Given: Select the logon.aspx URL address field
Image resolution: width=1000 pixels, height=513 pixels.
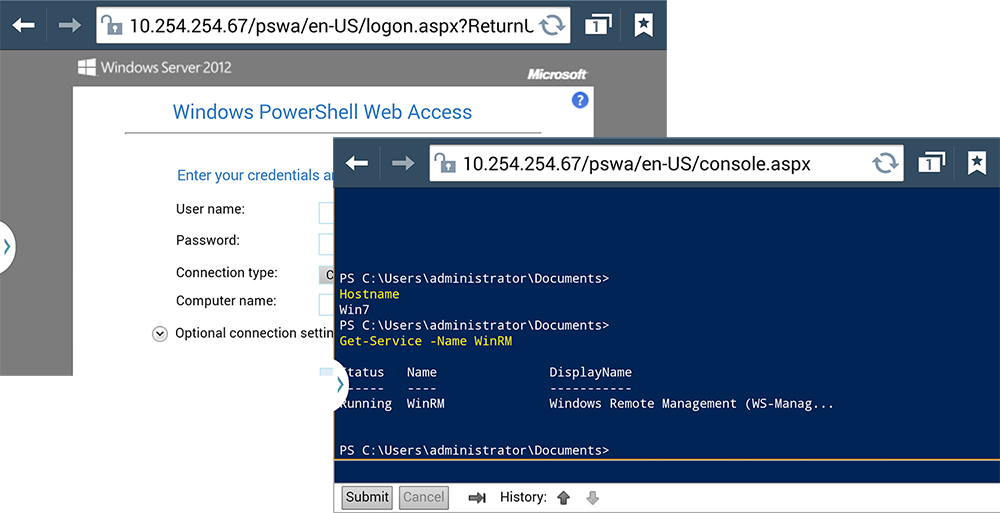Looking at the screenshot, I should tap(333, 26).
